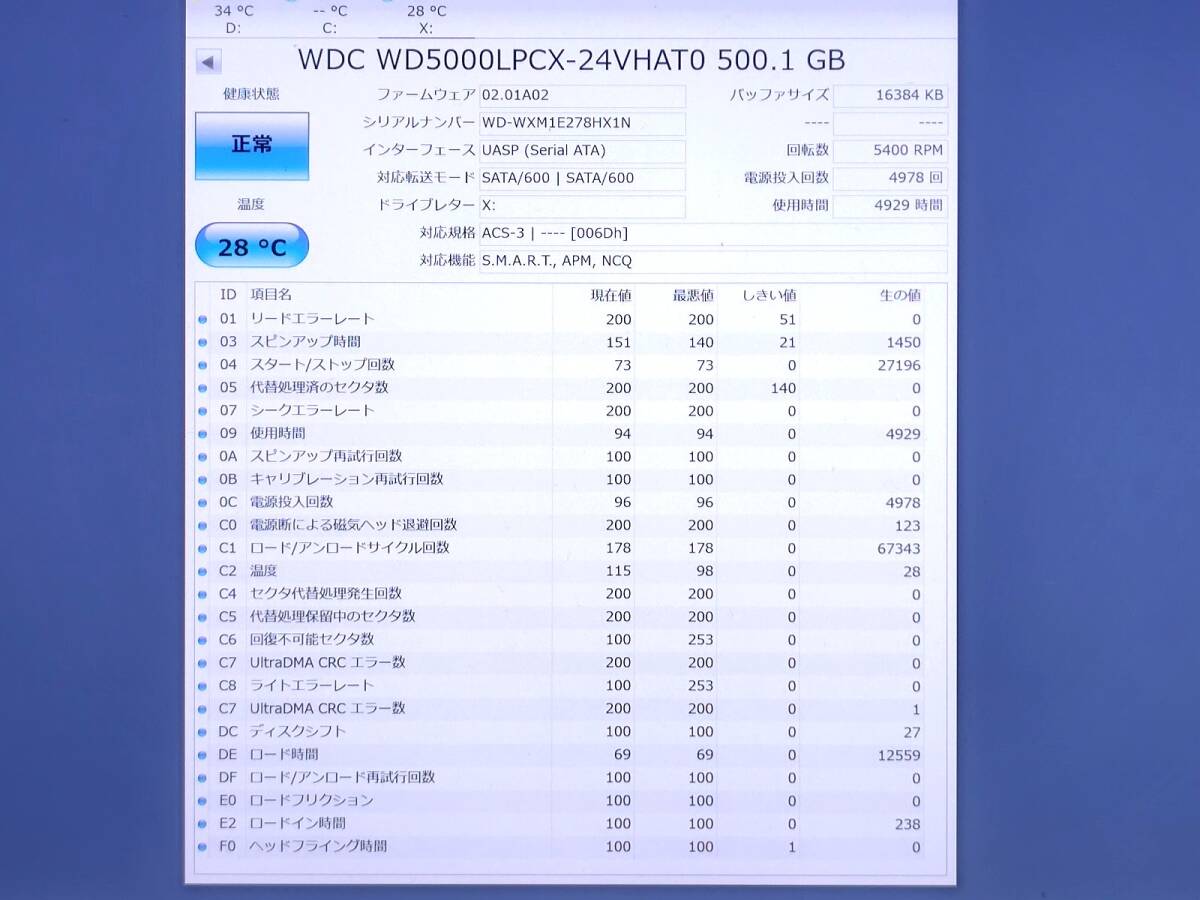Screen dimensions: 1200x900
Task: Click the スピンアップ時間 attribute name
Action: pyautogui.click(x=305, y=342)
